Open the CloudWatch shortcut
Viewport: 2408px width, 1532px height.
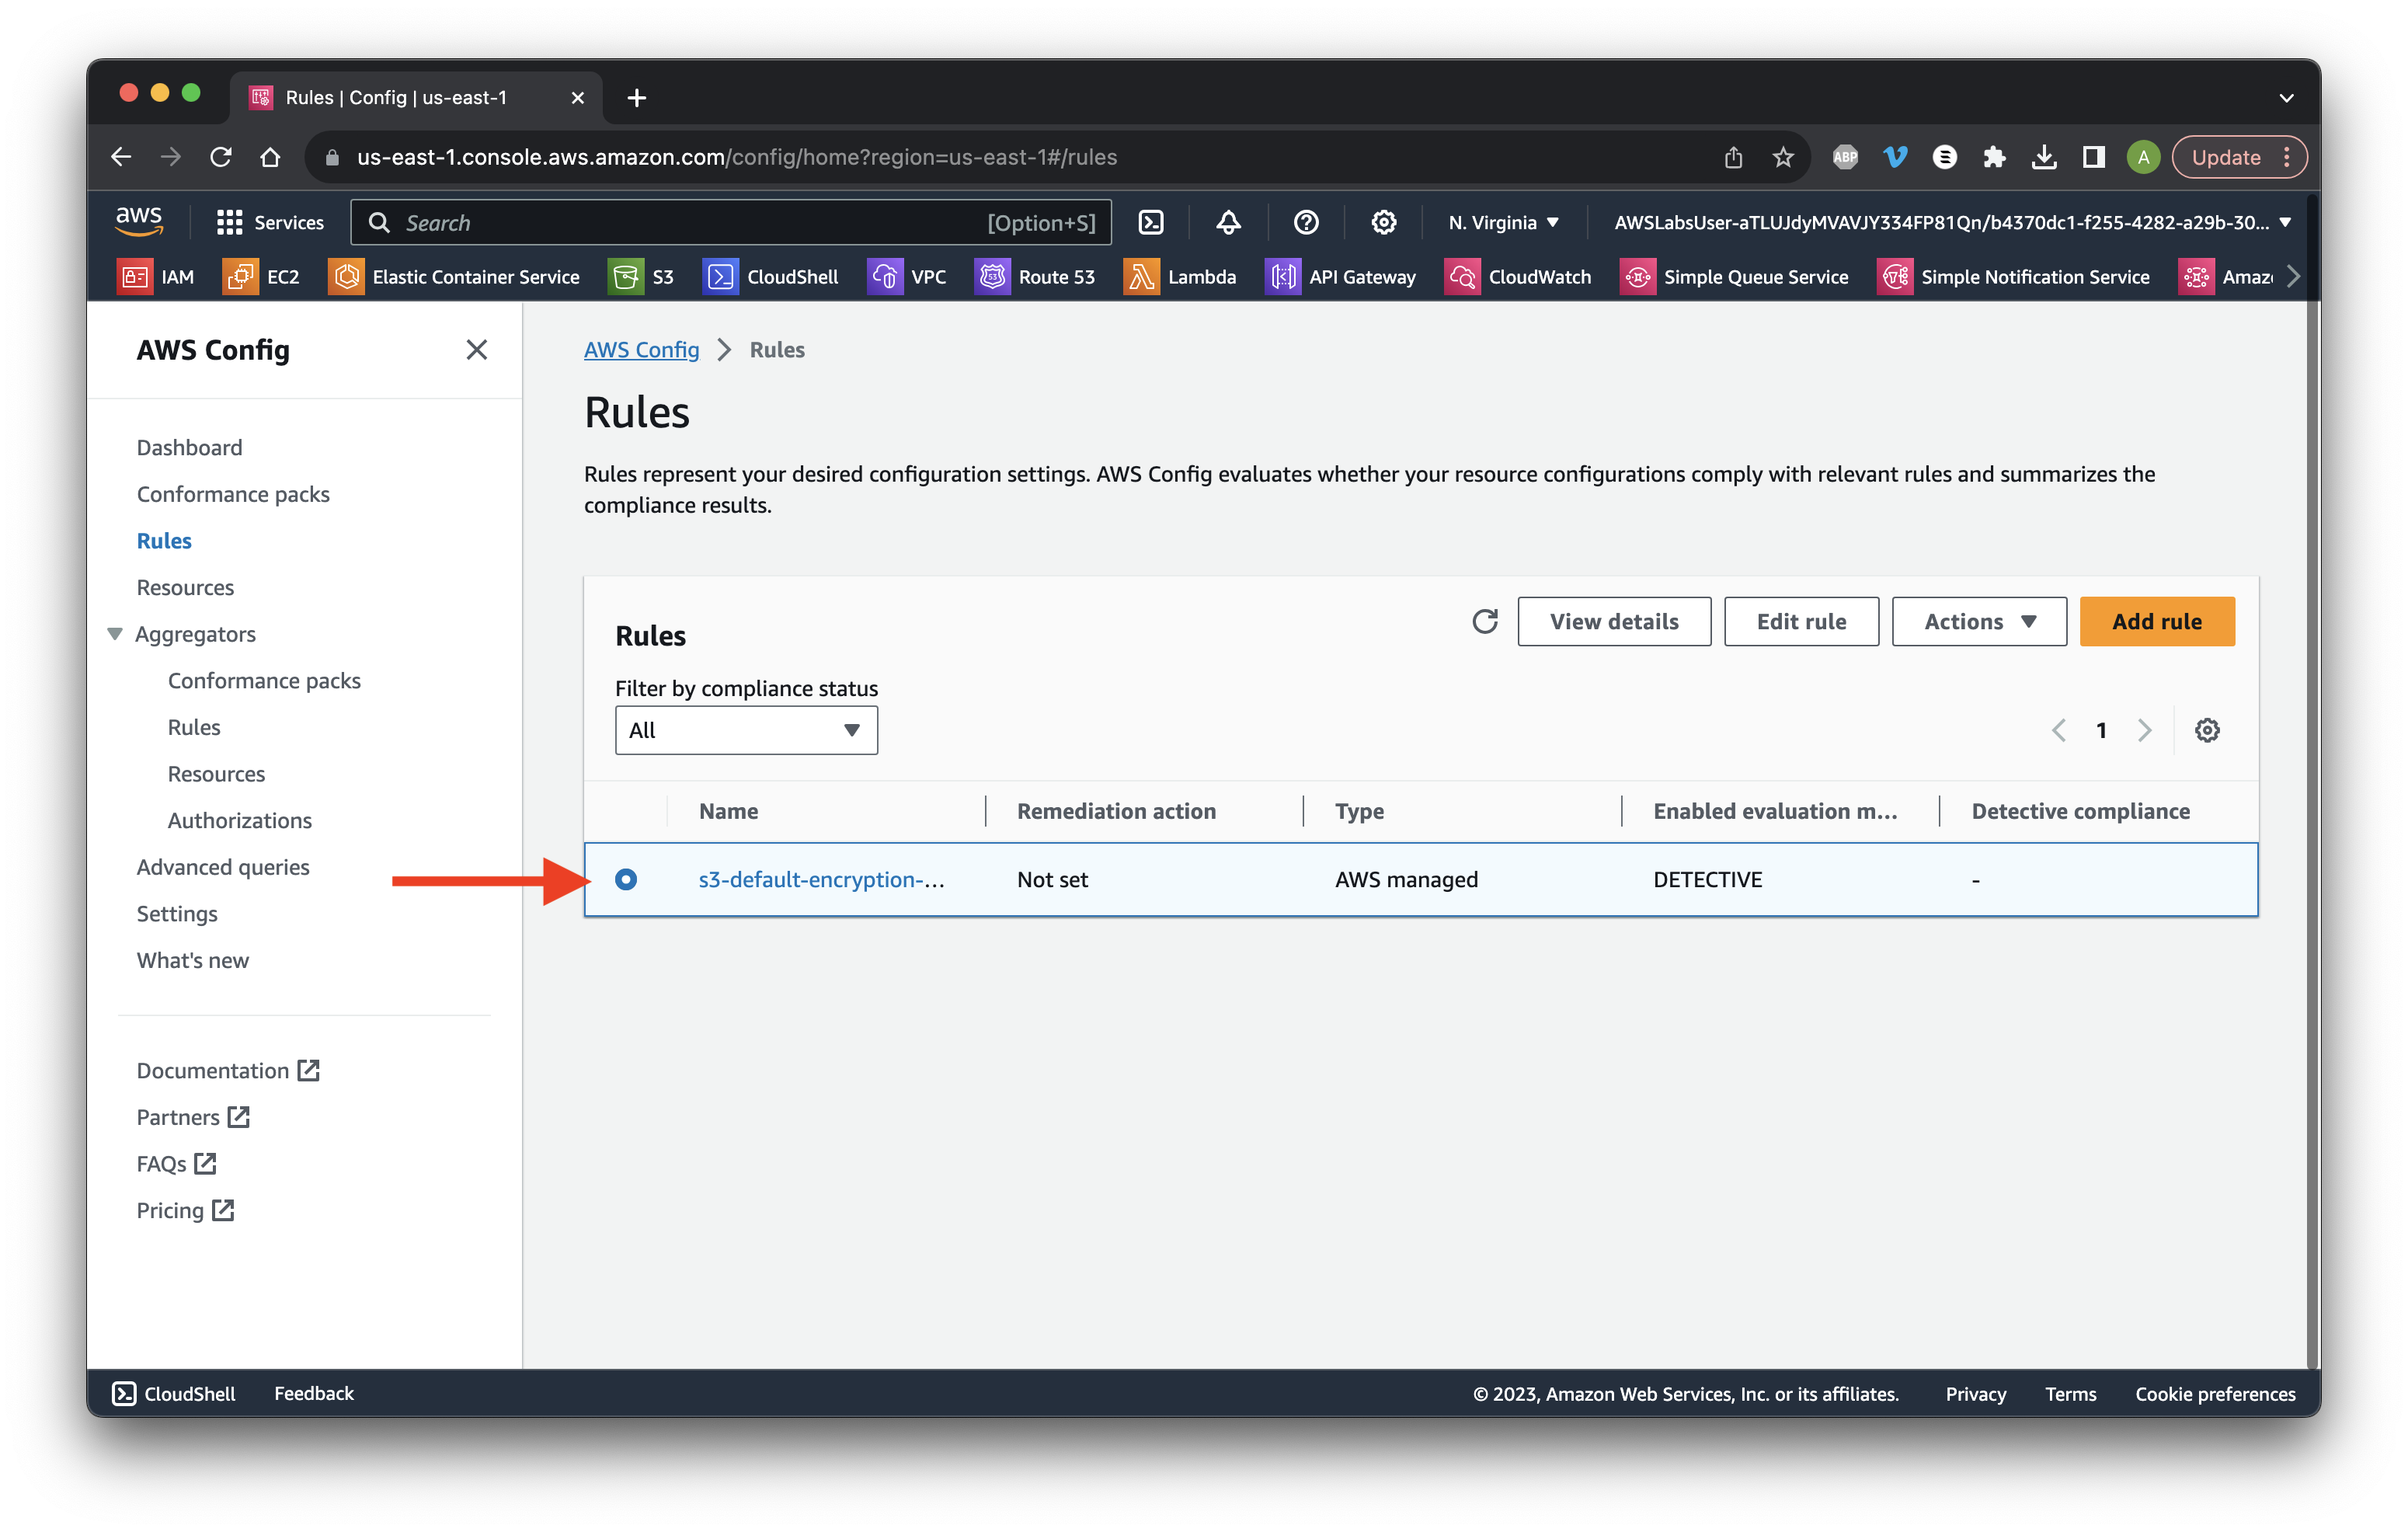pyautogui.click(x=1518, y=277)
